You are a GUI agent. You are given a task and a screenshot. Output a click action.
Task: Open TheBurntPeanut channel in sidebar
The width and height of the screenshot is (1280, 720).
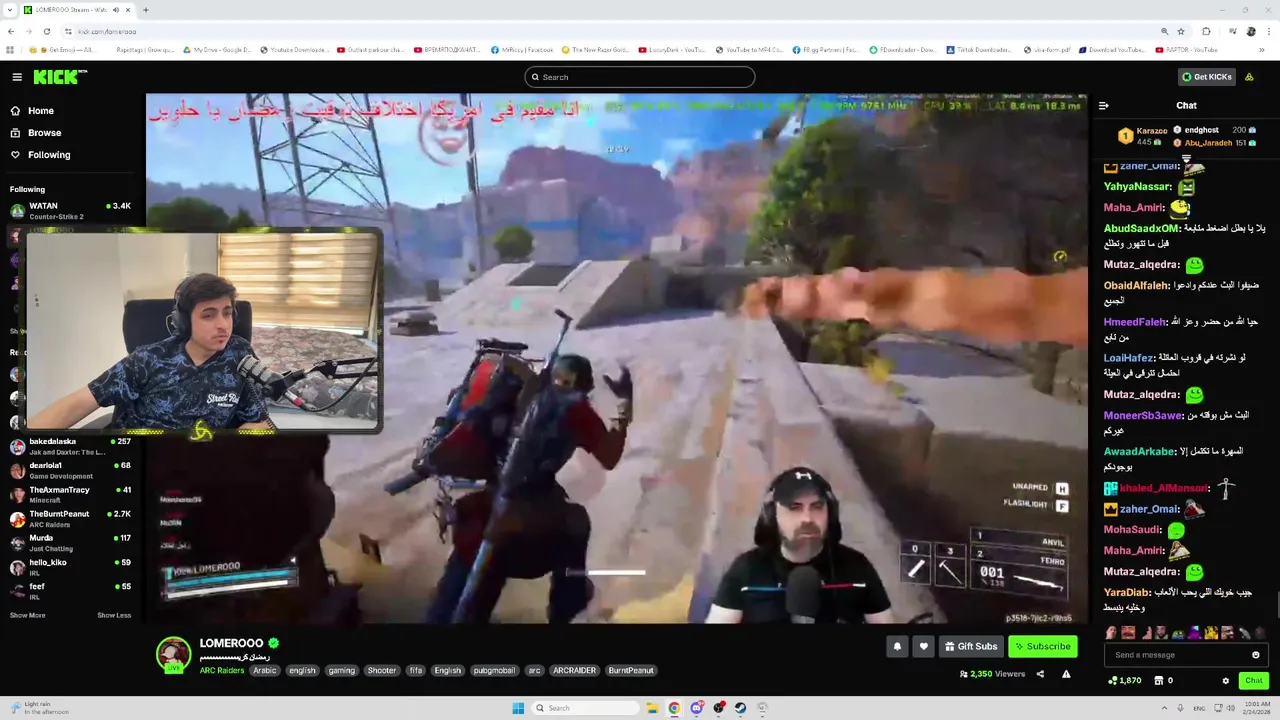(x=70, y=518)
